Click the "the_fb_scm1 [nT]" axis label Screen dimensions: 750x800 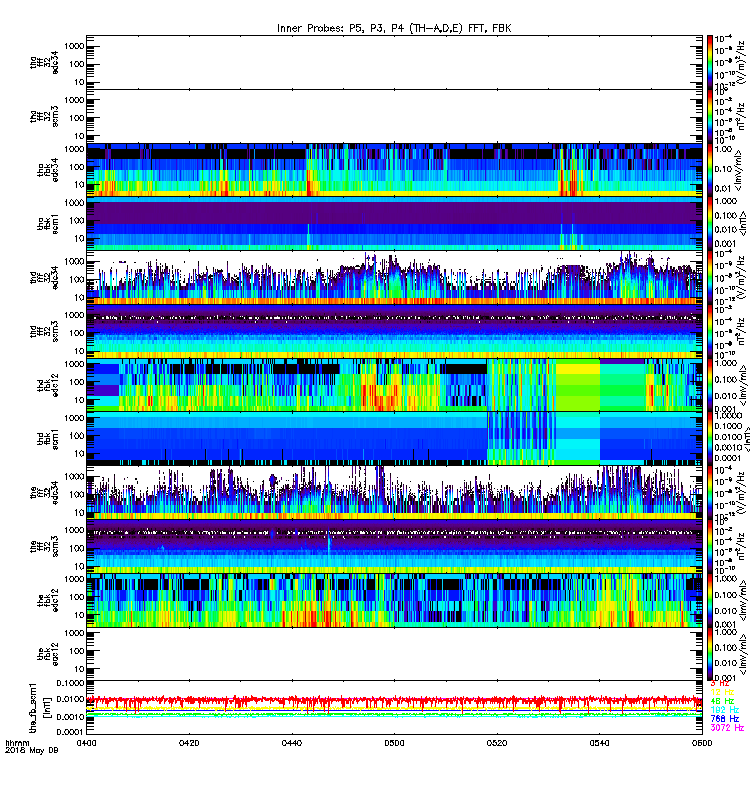pyautogui.click(x=40, y=708)
